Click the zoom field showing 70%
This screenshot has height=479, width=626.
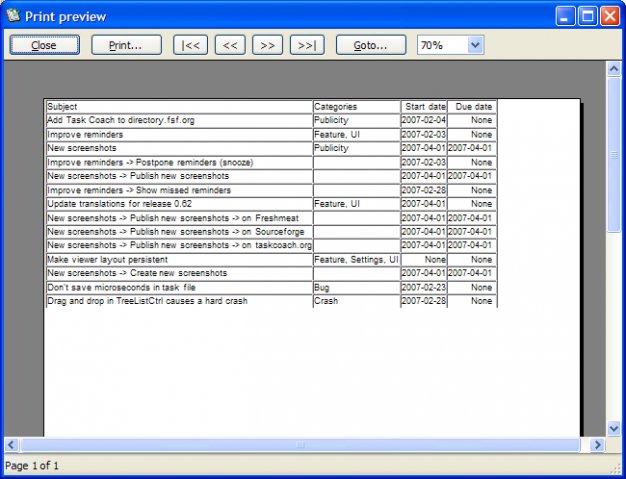tap(442, 45)
